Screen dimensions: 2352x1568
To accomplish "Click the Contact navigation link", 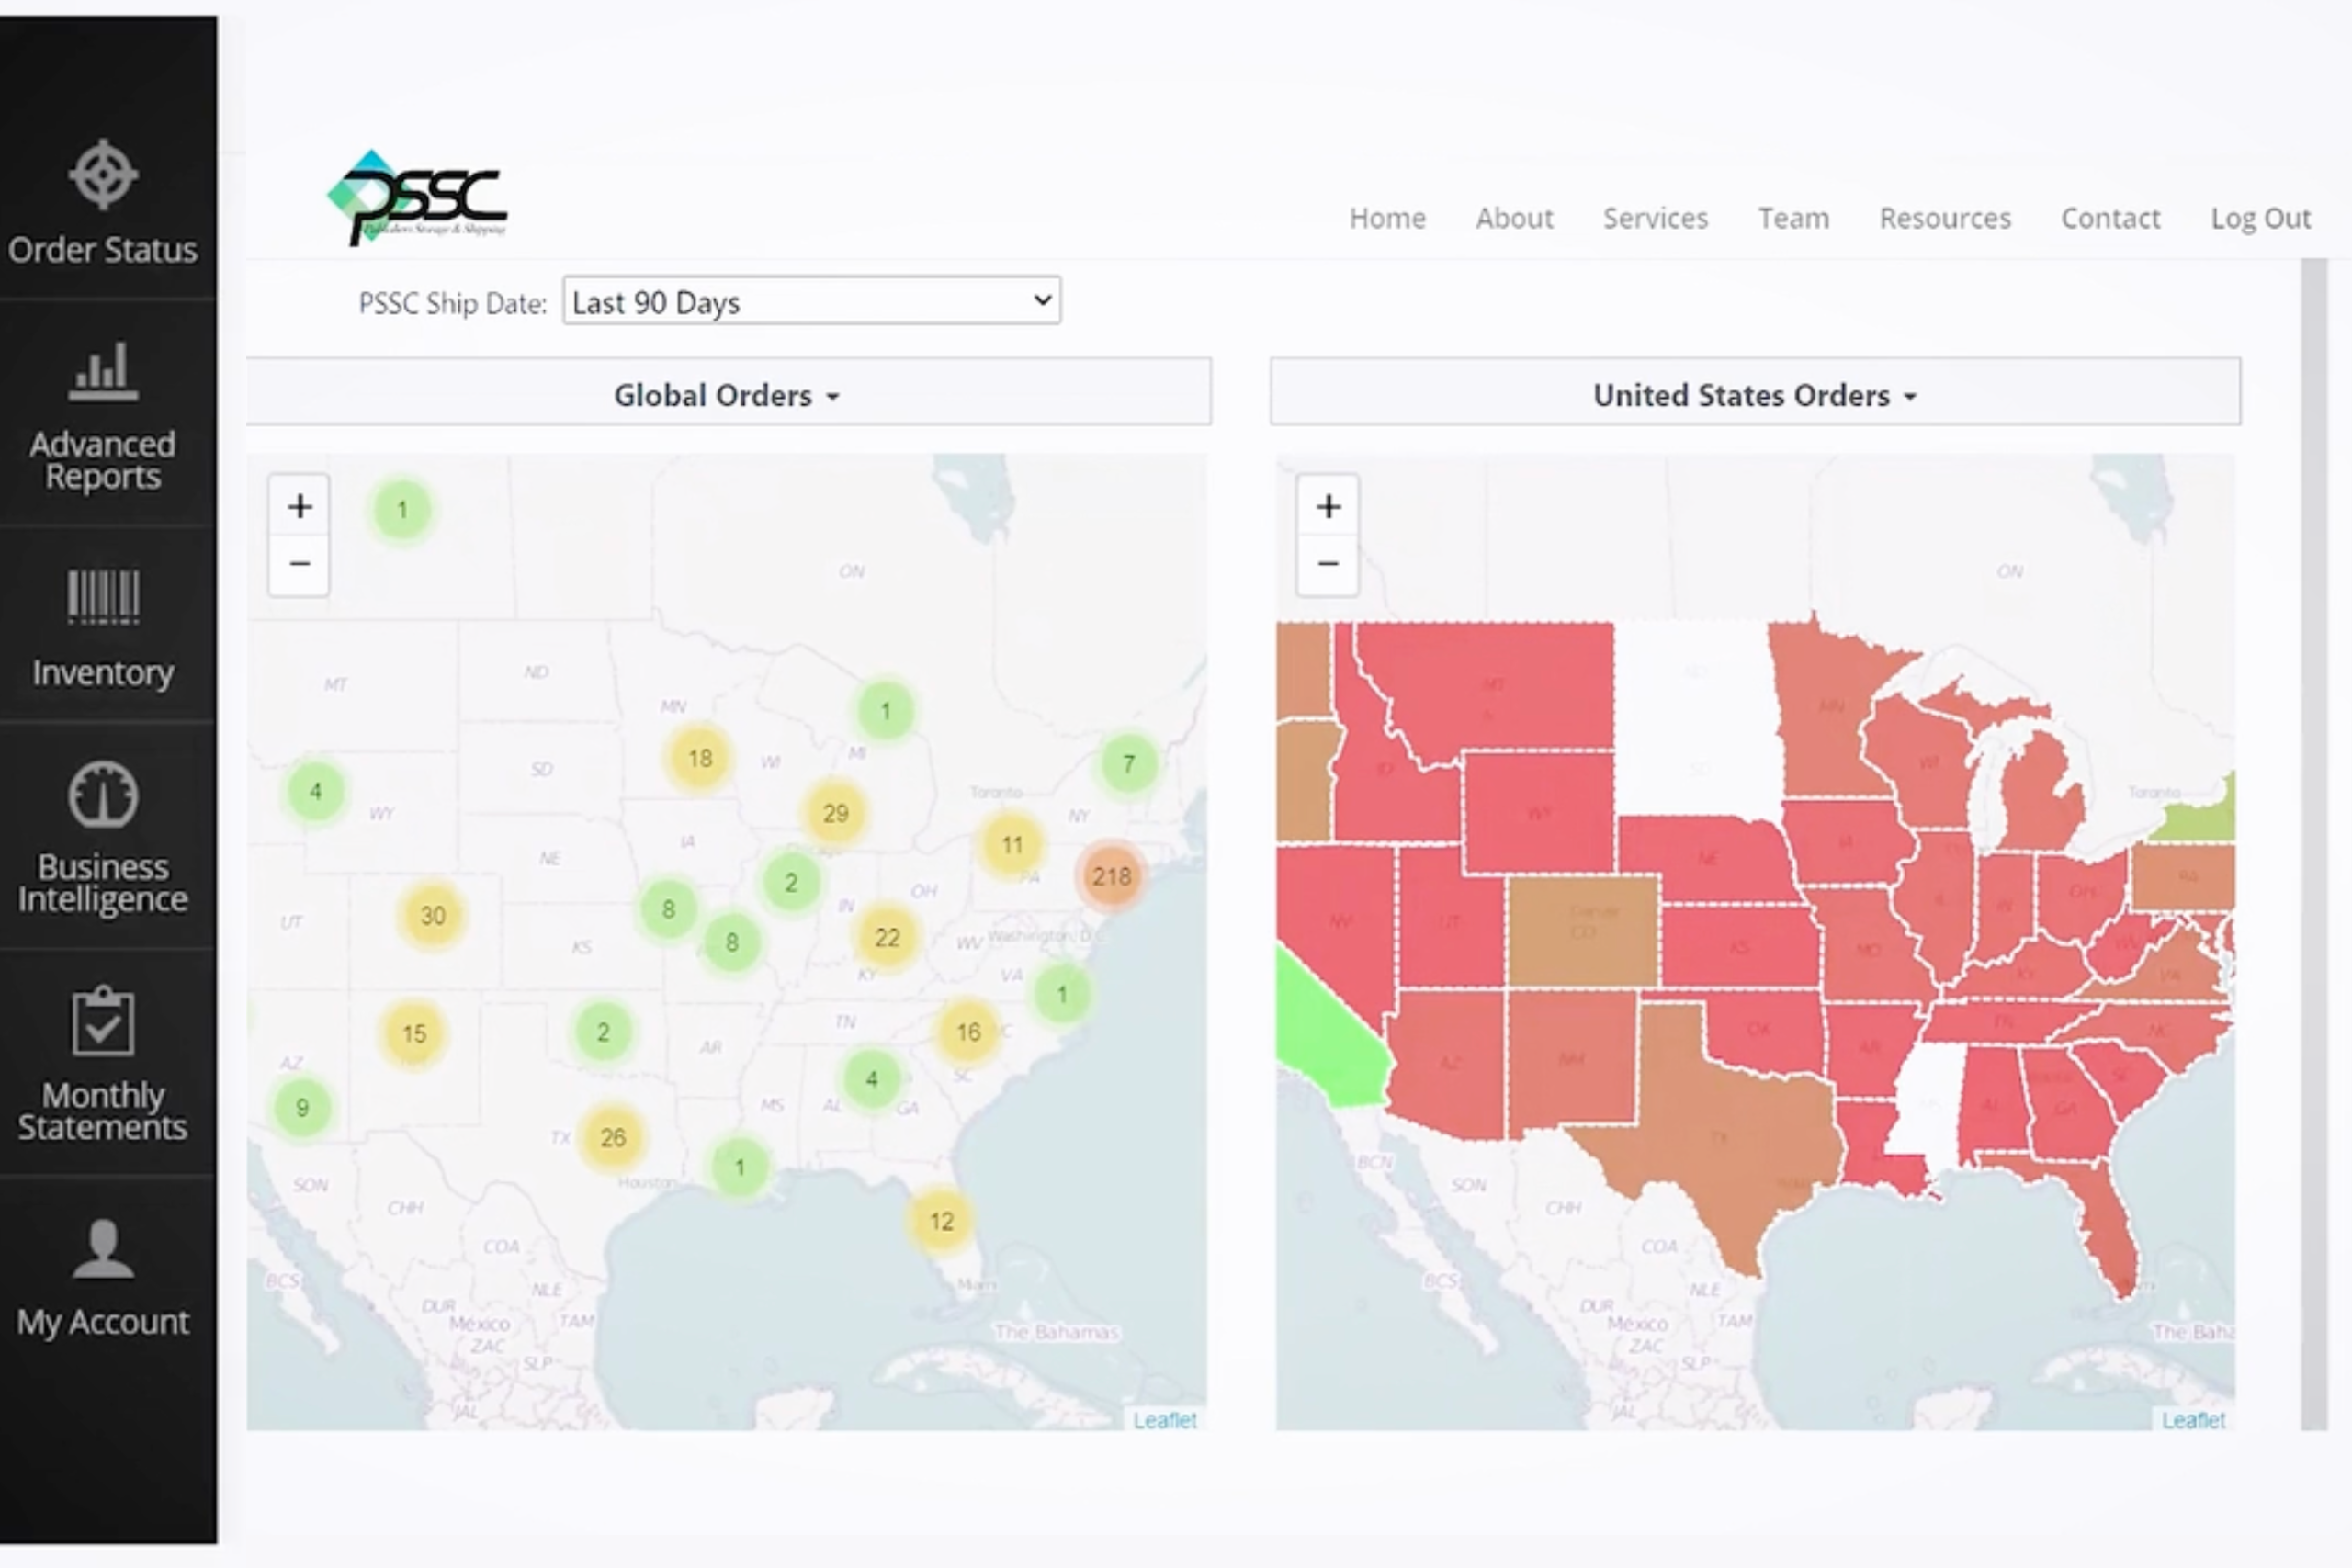I will click(x=2110, y=218).
